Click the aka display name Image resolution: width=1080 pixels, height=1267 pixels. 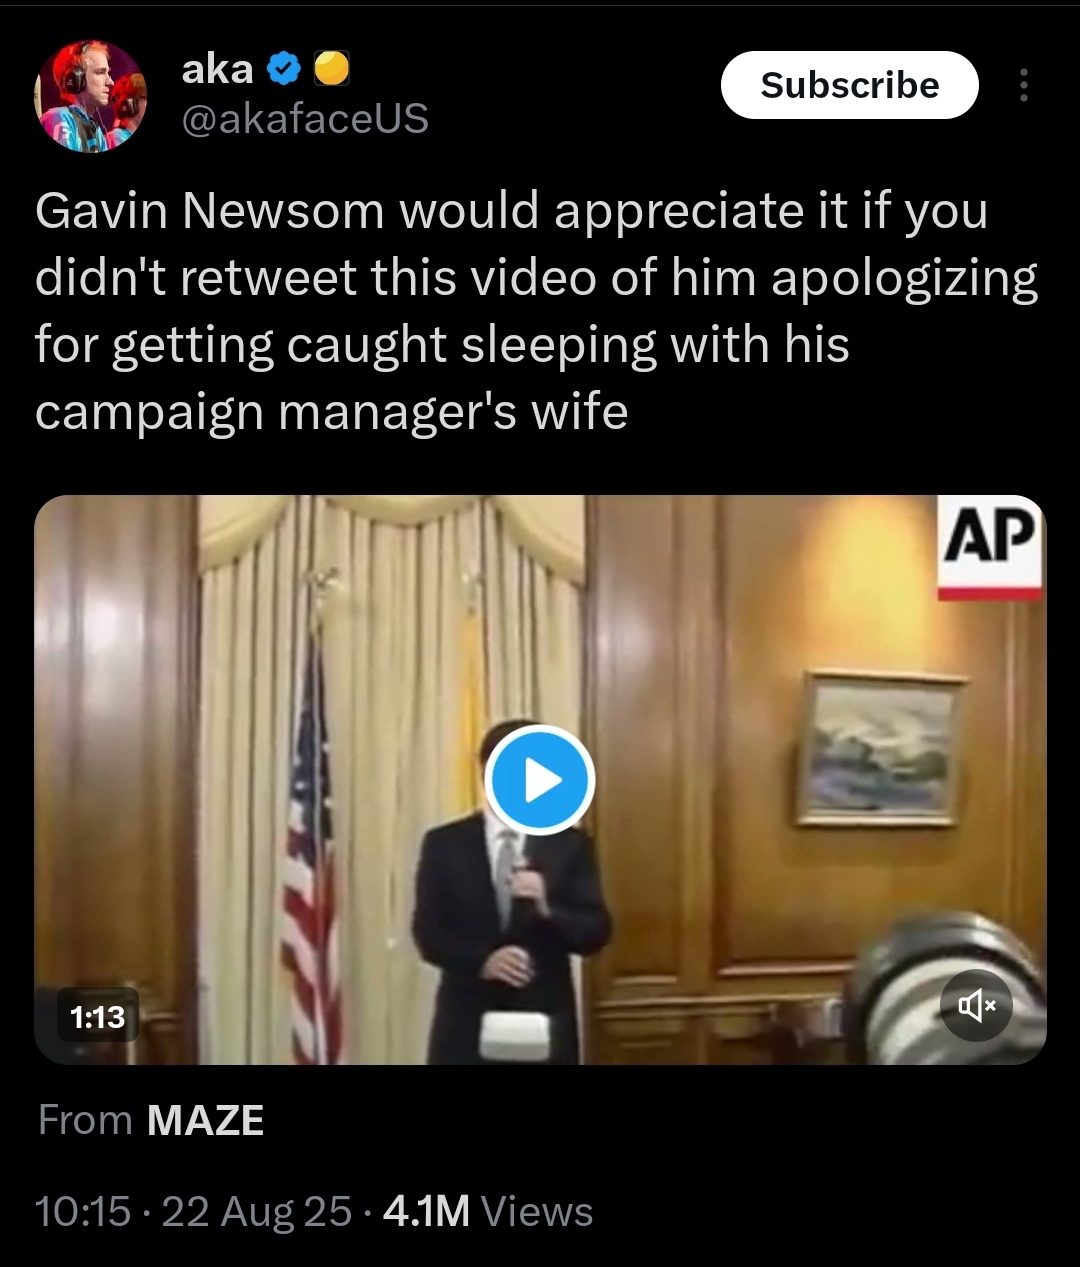click(217, 69)
